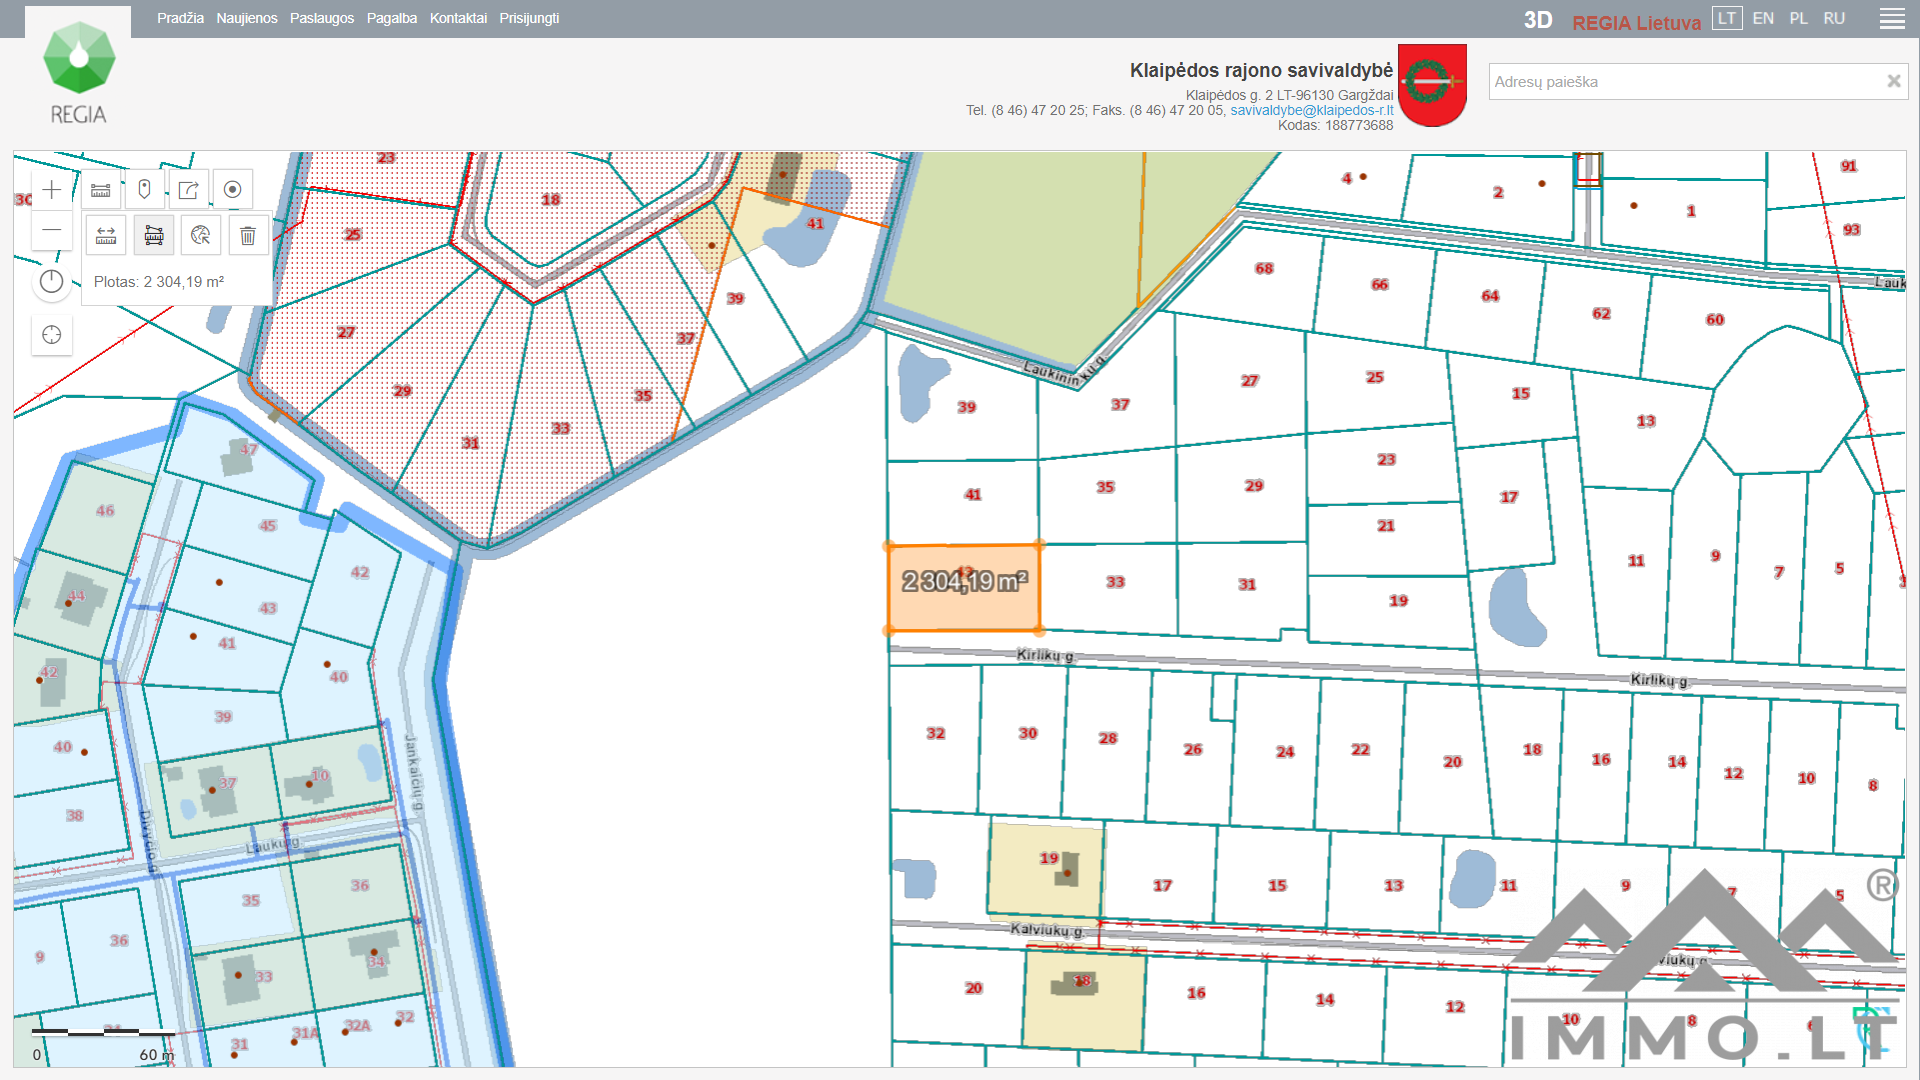Select the area measuring polygon tool
Image resolution: width=1920 pixels, height=1080 pixels.
pyautogui.click(x=154, y=236)
